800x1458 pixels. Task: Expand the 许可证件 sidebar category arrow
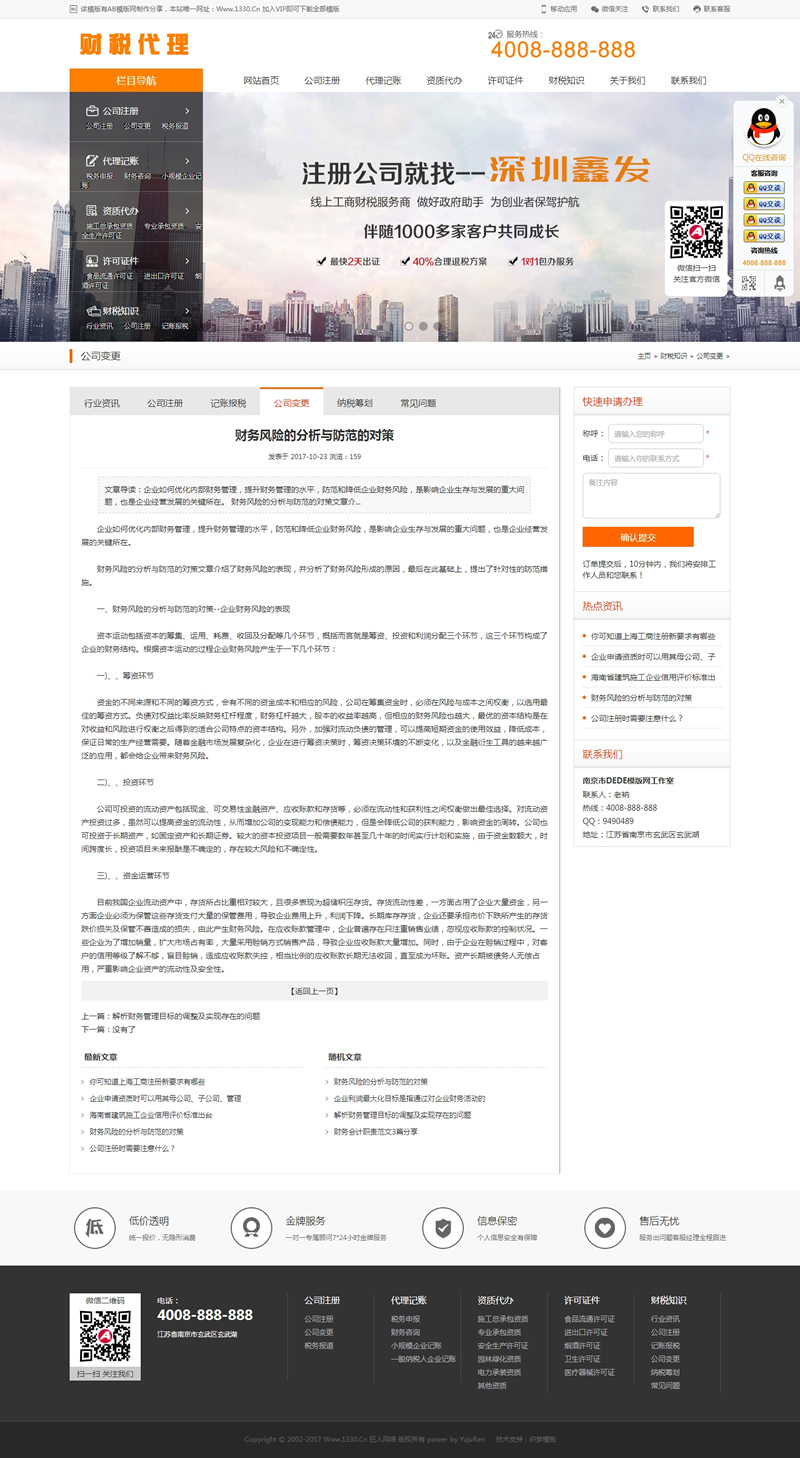point(187,261)
